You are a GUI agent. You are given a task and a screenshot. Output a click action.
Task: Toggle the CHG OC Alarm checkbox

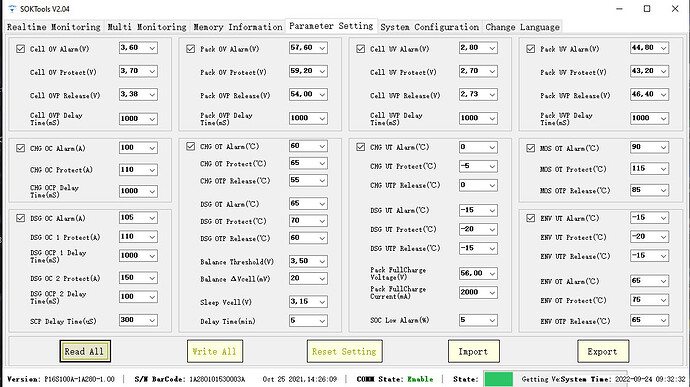click(20, 148)
